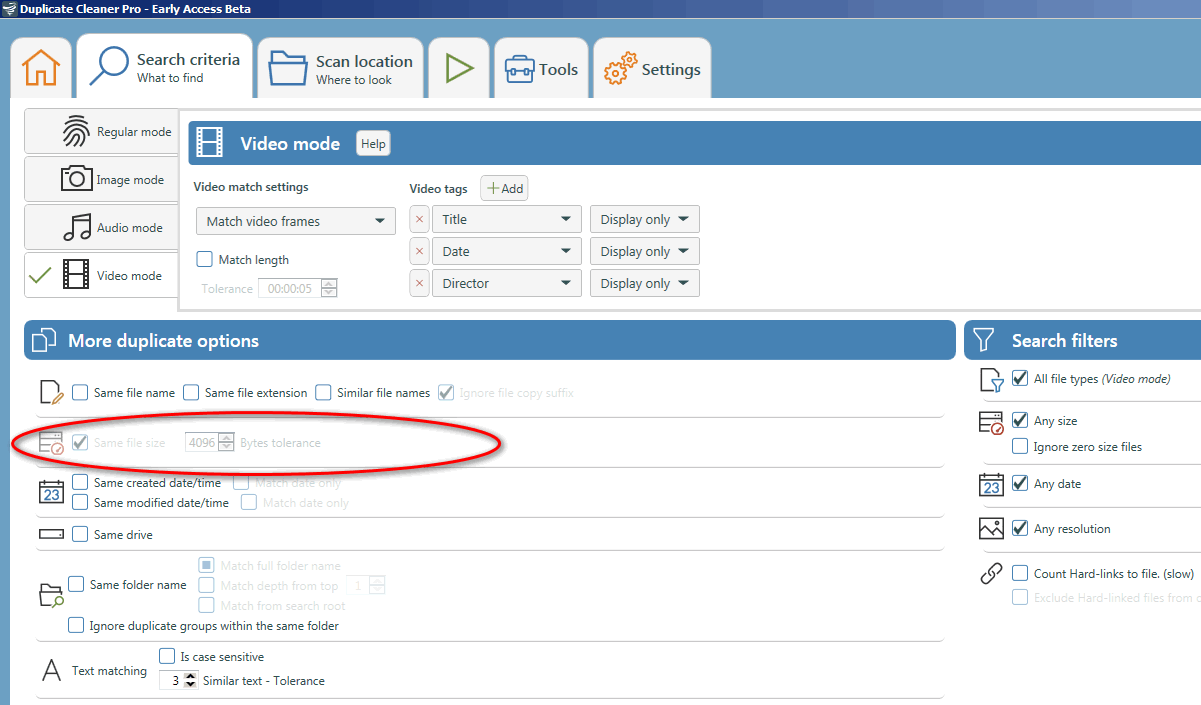This screenshot has width=1201, height=705.
Task: Click the music note Audio mode icon
Action: (77, 227)
